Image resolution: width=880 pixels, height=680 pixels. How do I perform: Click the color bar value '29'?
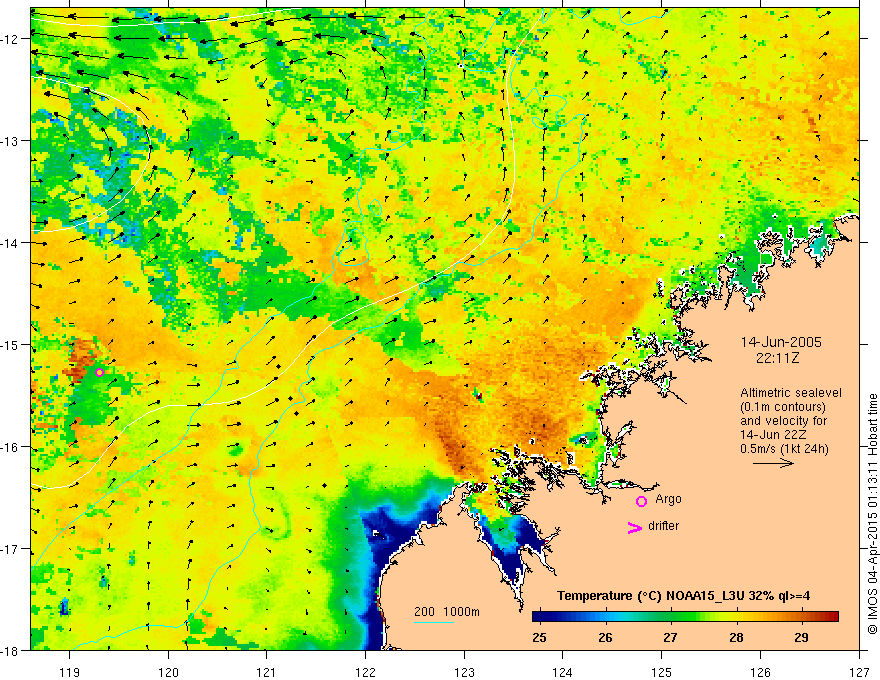[801, 637]
